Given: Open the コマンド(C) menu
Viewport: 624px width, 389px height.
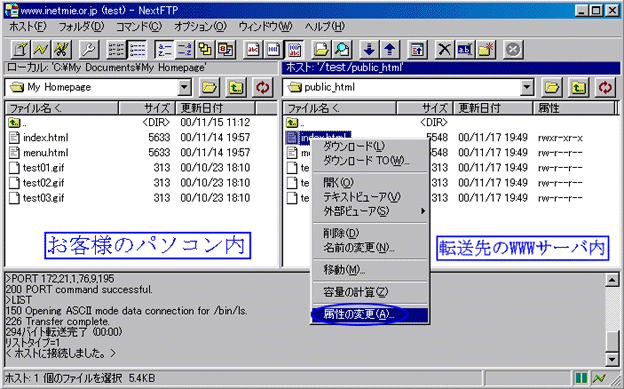Looking at the screenshot, I should tap(139, 27).
